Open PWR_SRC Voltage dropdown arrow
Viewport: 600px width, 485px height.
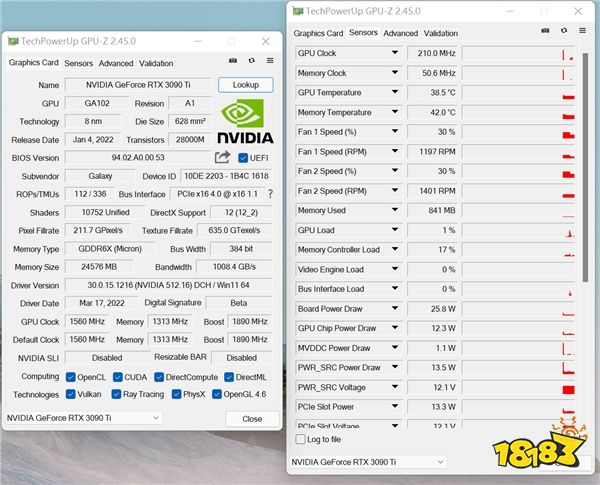point(395,387)
